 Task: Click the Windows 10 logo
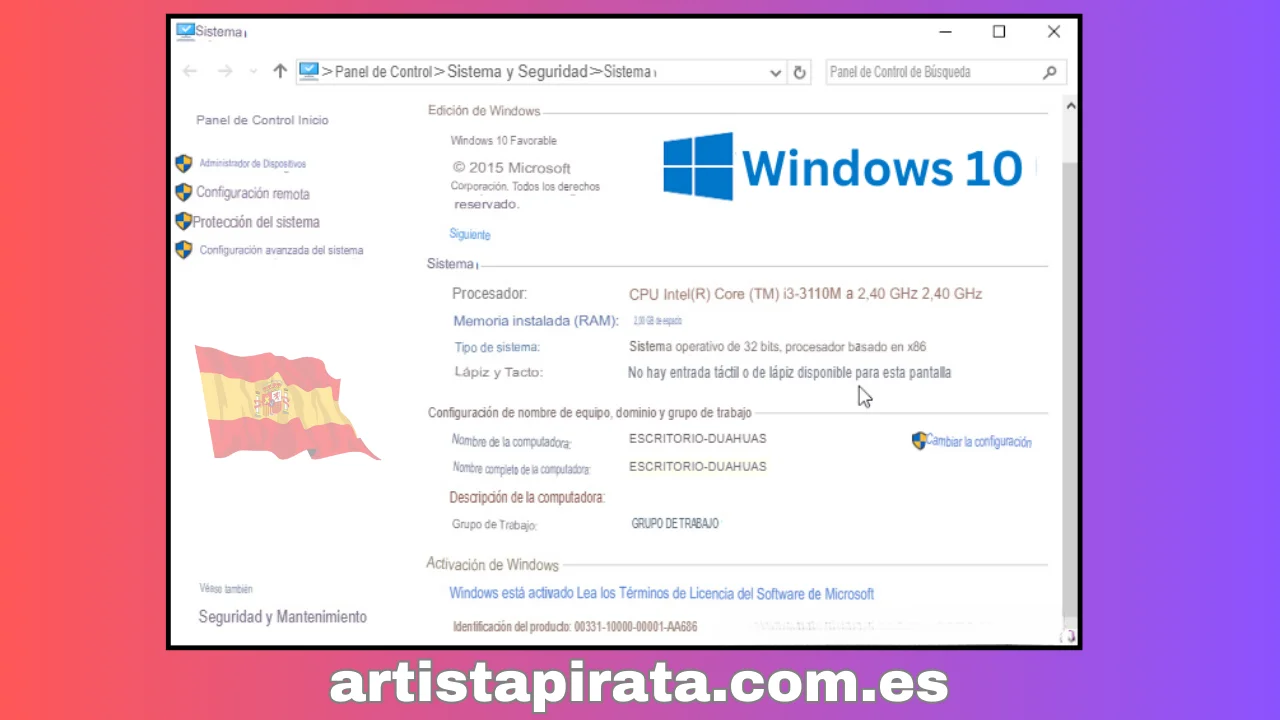pyautogui.click(x=843, y=167)
